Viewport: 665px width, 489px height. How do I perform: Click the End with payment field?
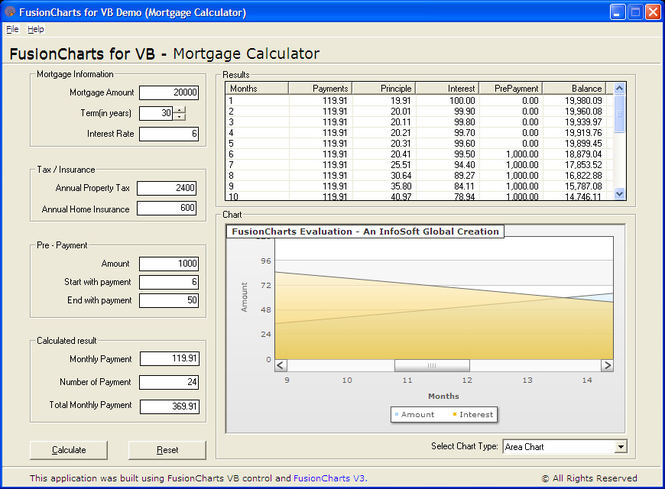pyautogui.click(x=169, y=300)
